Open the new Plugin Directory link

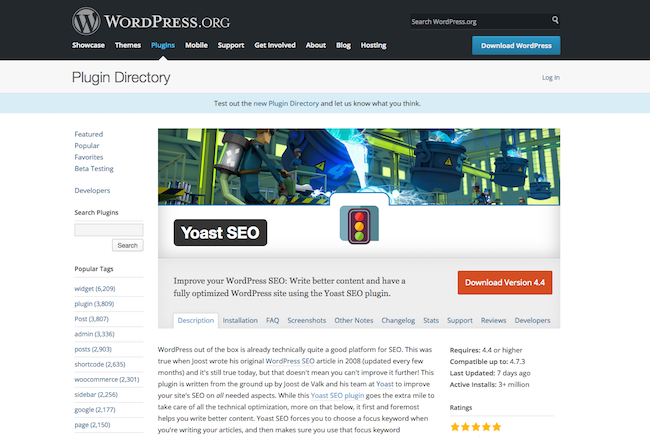click(x=286, y=104)
